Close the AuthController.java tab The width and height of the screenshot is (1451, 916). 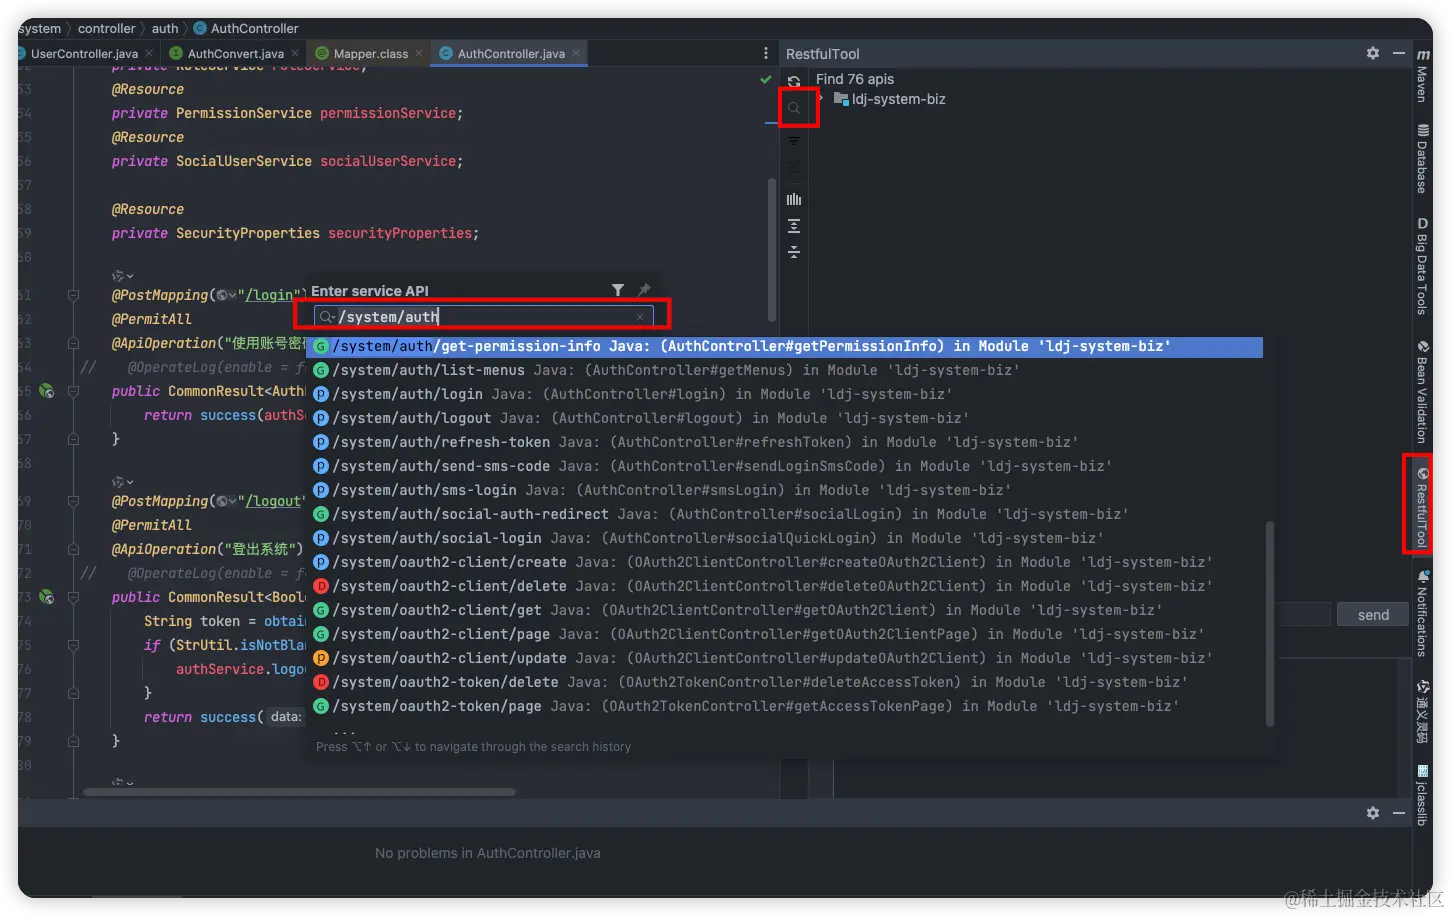[576, 53]
